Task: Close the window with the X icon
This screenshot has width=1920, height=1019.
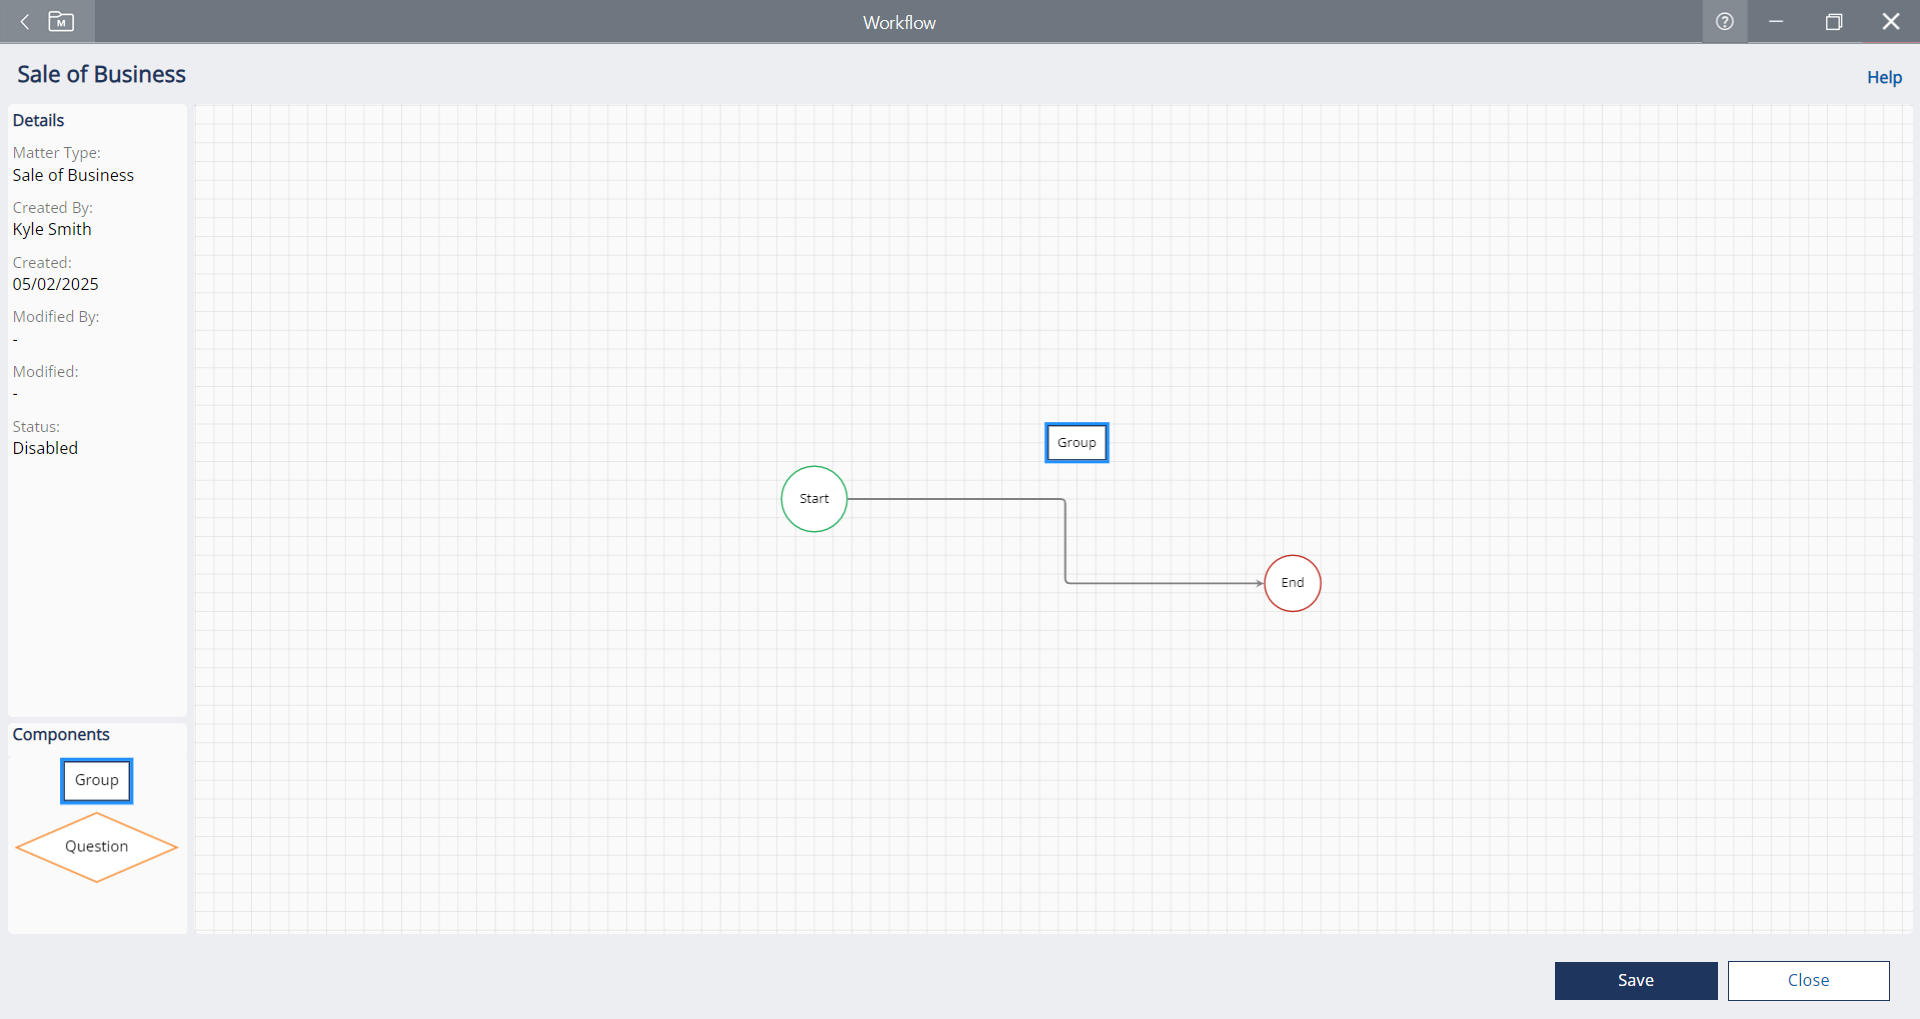Action: [1890, 22]
